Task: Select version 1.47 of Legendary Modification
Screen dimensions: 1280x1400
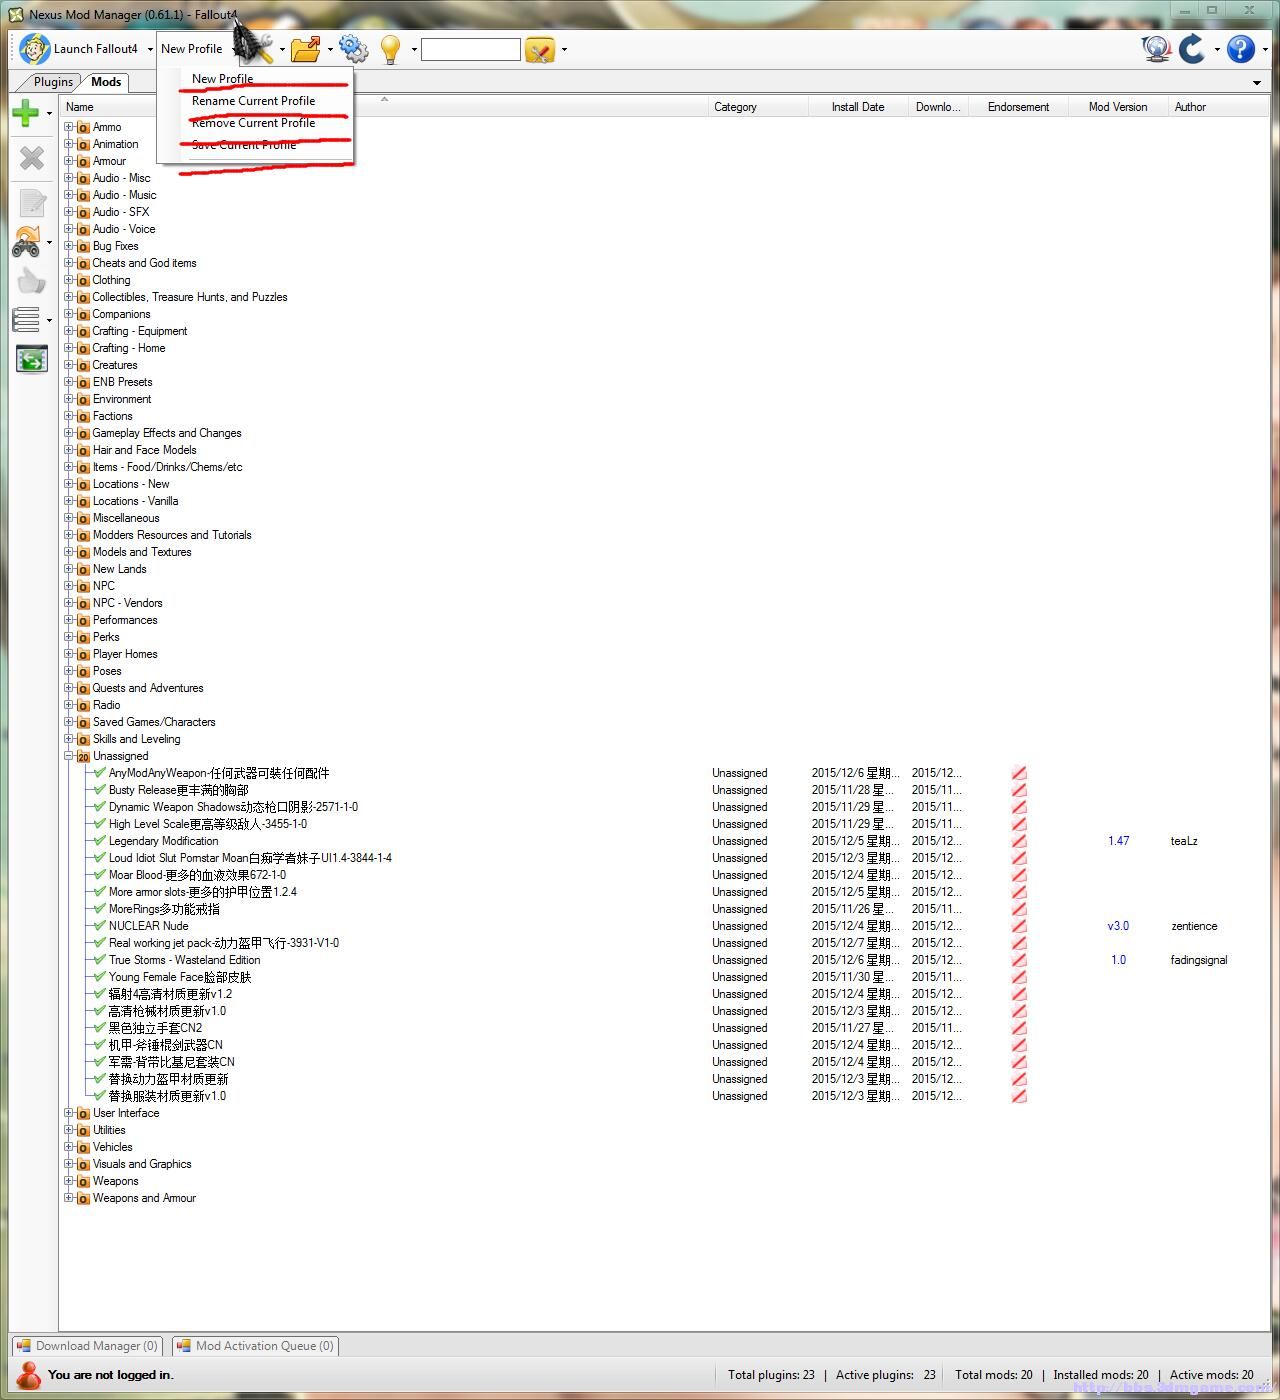Action: click(x=1118, y=841)
